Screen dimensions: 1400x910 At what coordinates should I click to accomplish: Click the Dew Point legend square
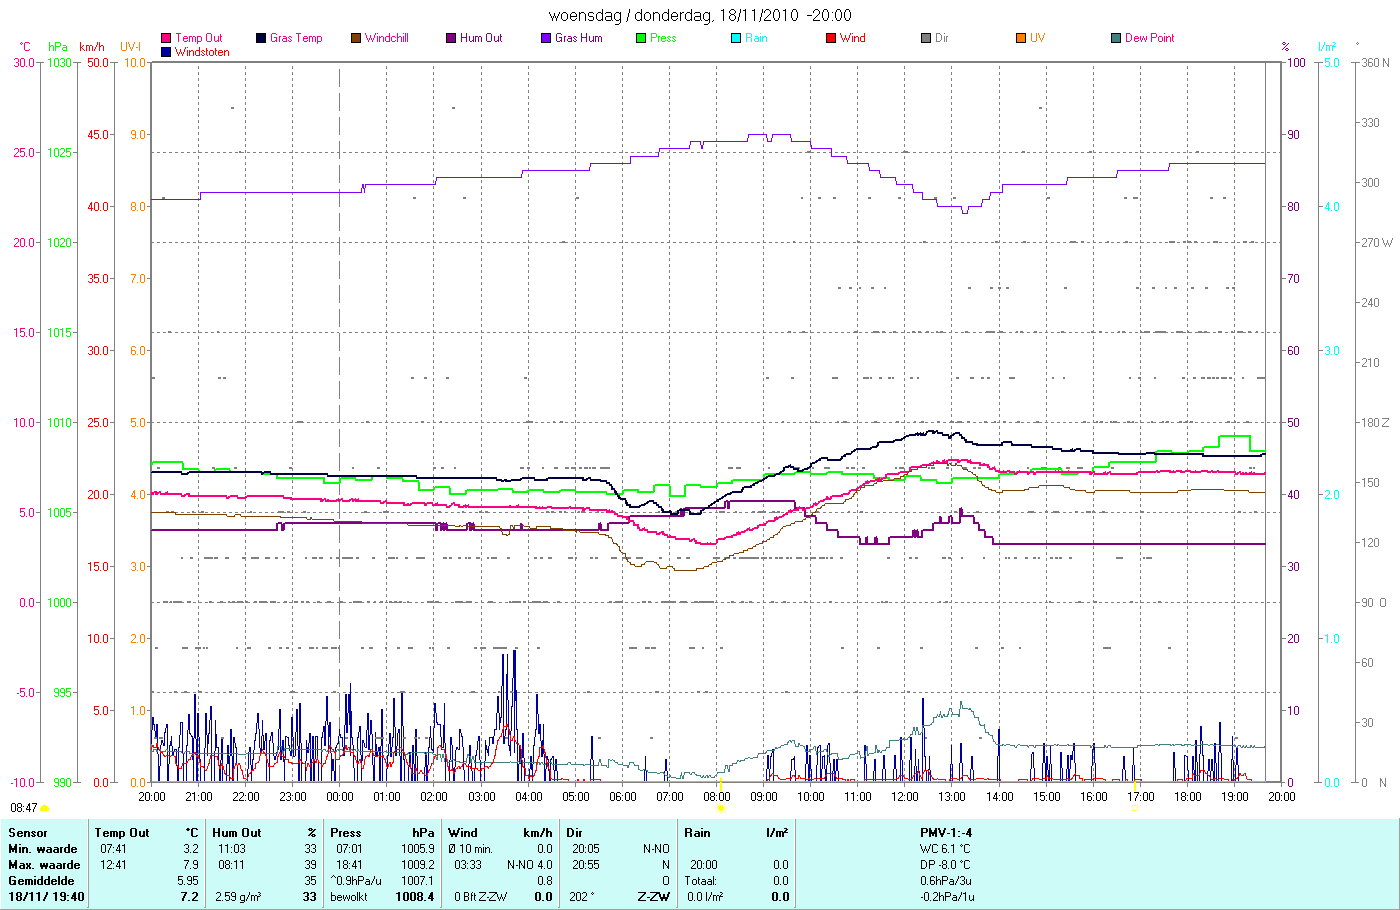[x=1116, y=38]
